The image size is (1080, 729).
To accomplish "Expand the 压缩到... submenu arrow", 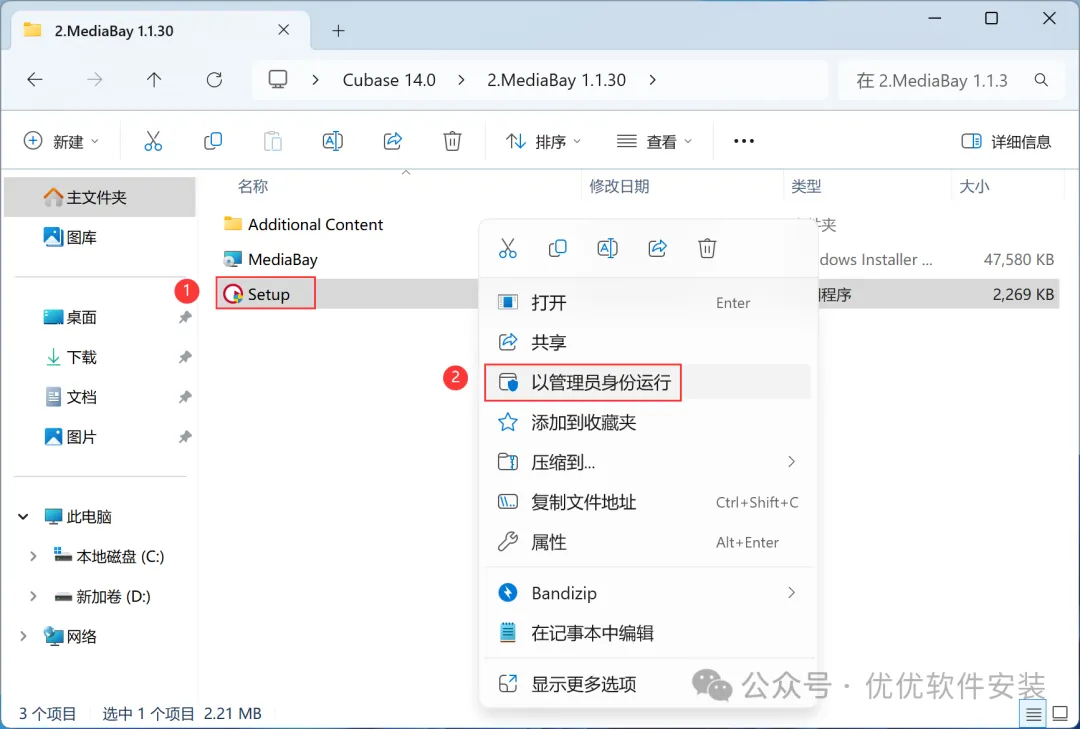I will coord(791,462).
